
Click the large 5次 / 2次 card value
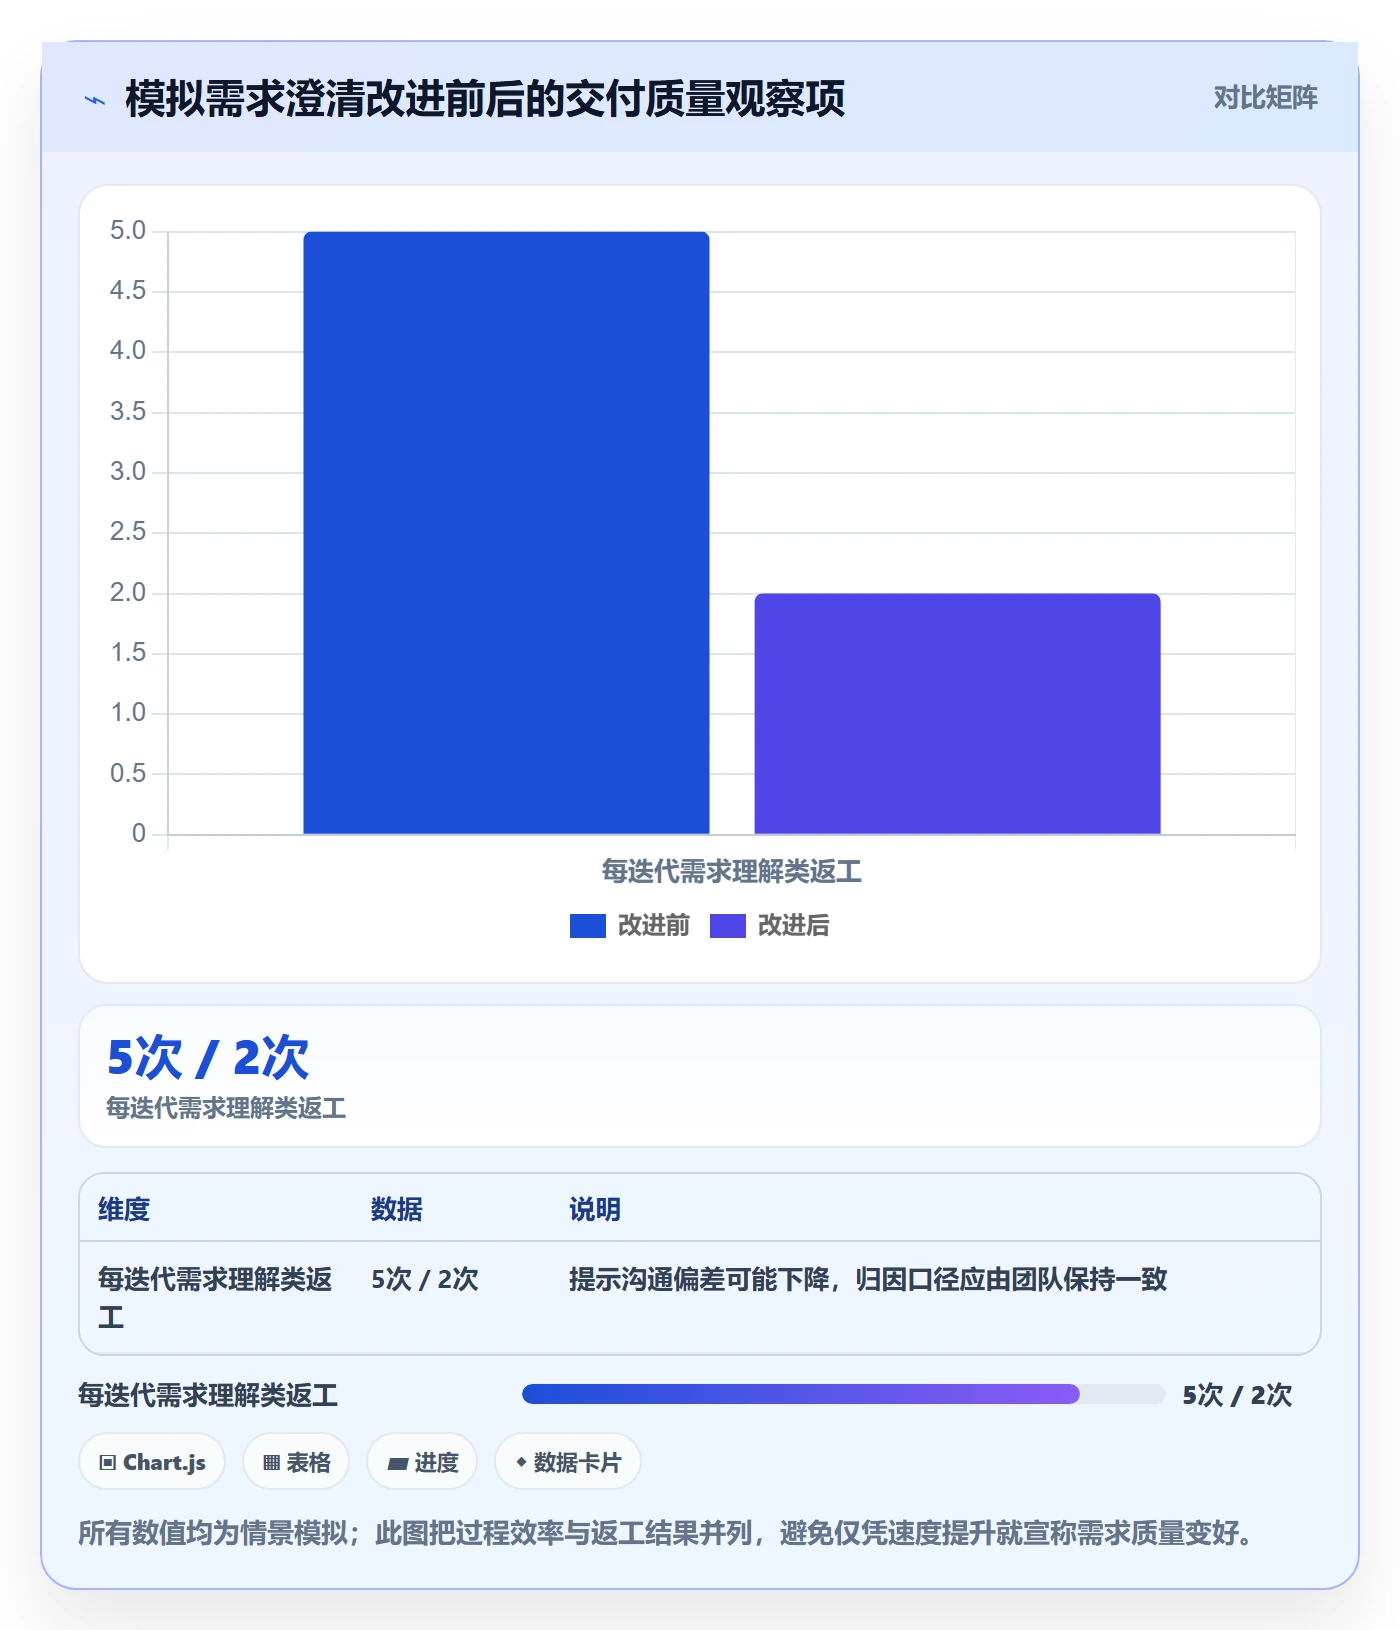click(208, 1058)
